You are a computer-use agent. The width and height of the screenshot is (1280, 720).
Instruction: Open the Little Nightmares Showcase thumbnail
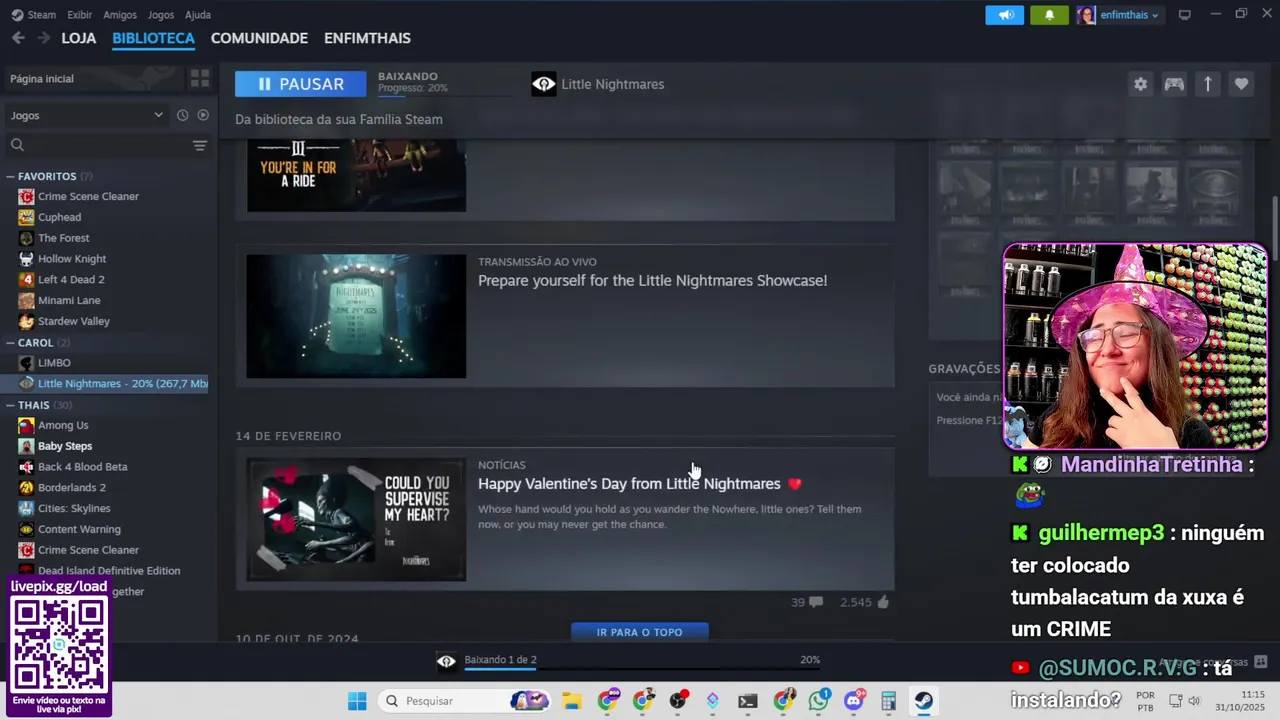coord(356,316)
